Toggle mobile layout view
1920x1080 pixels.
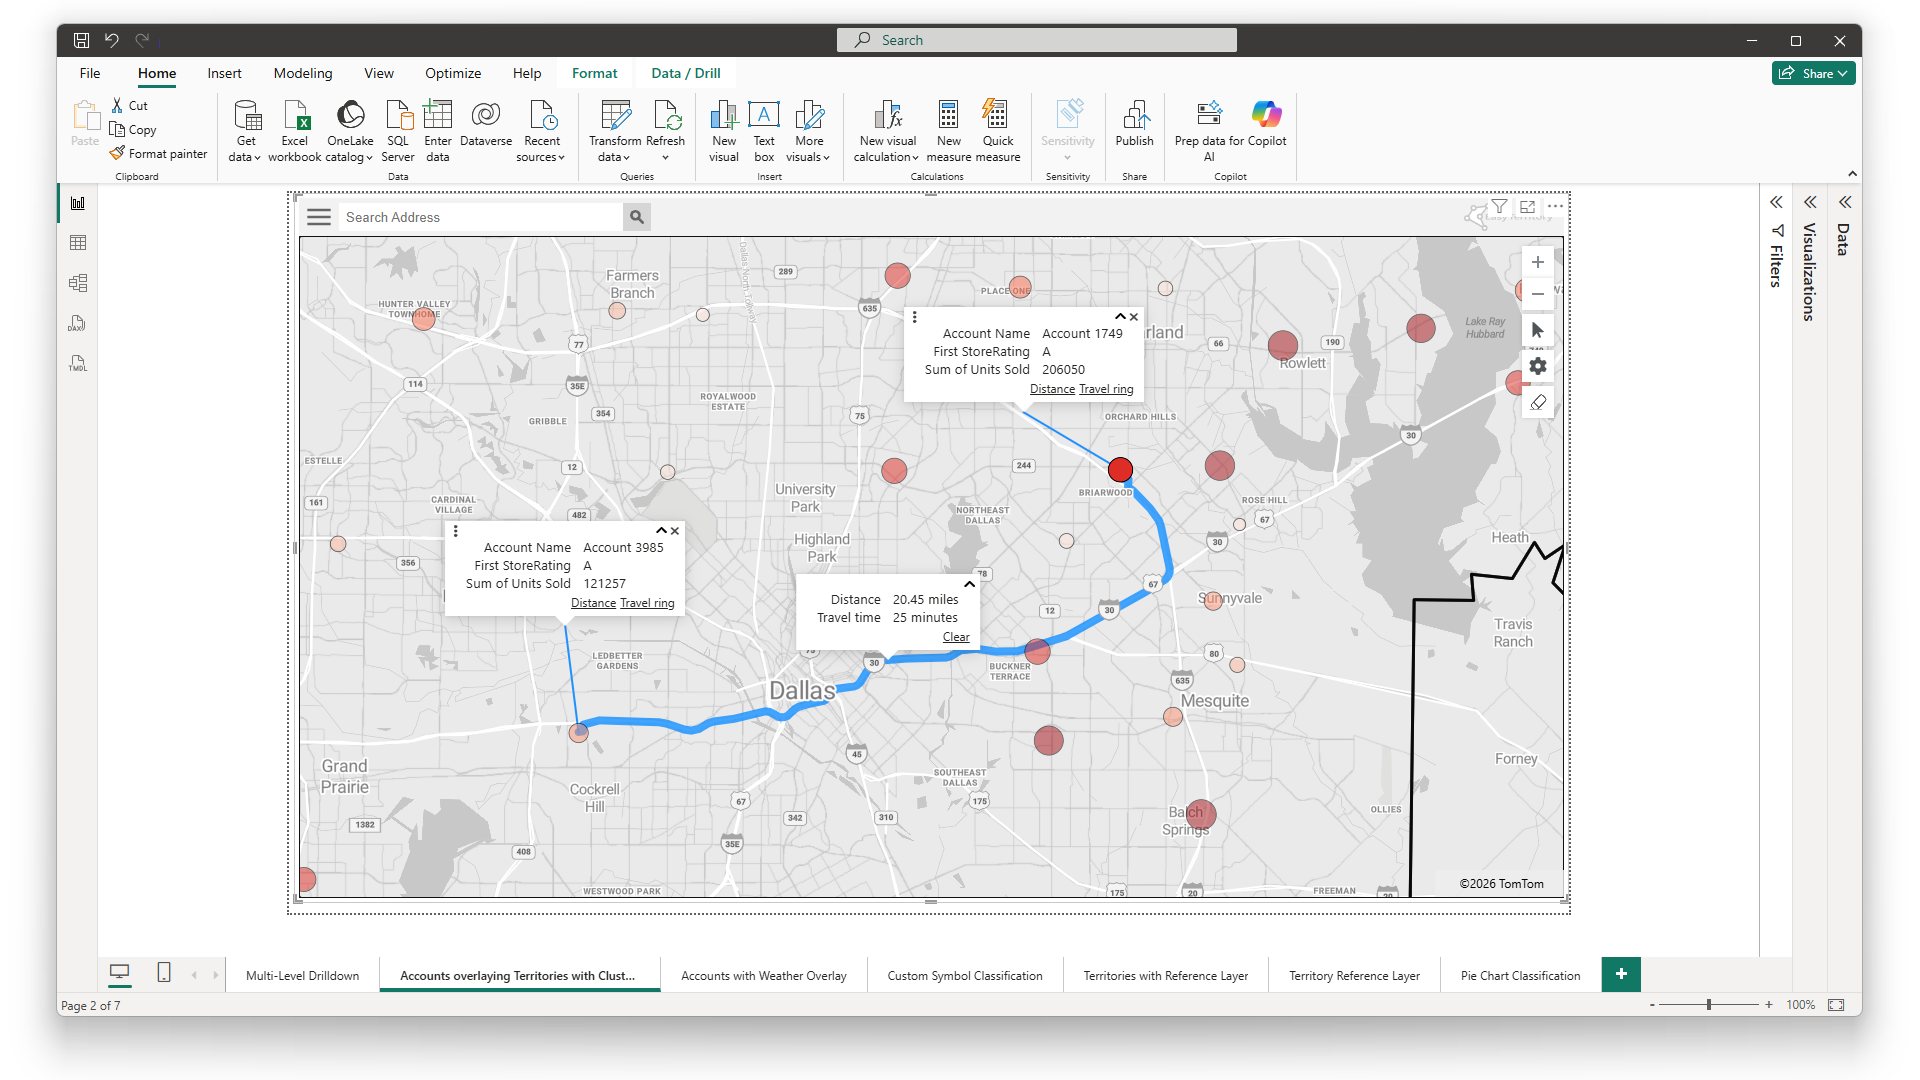tap(164, 972)
